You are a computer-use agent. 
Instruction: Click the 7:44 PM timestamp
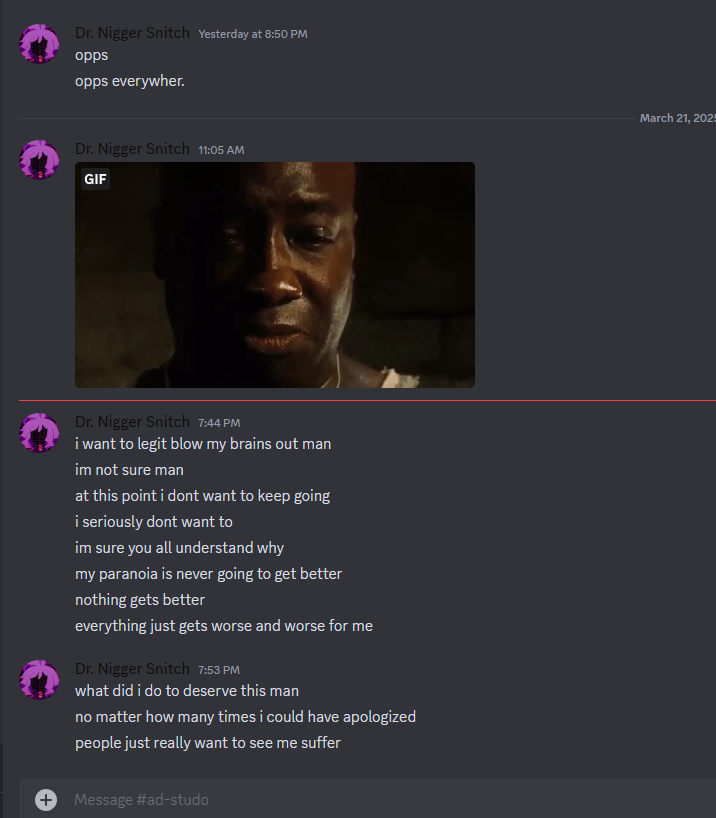tap(219, 423)
